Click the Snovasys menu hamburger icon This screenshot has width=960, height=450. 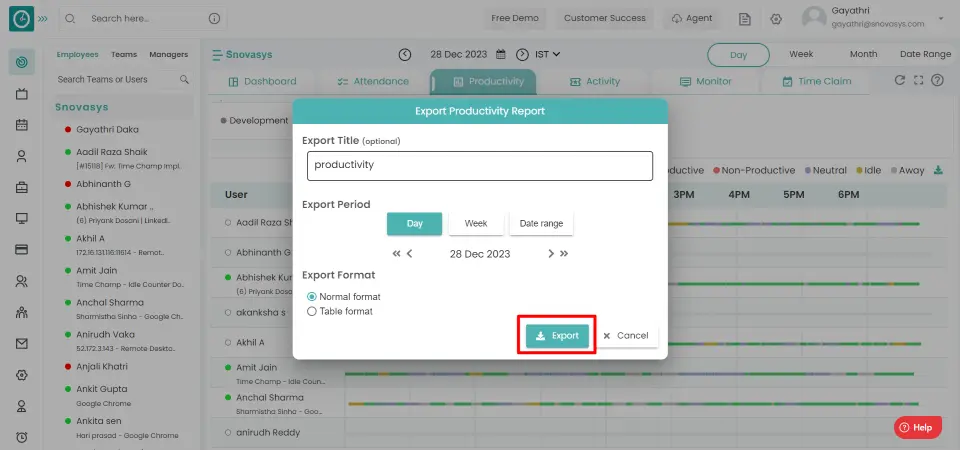pos(217,55)
